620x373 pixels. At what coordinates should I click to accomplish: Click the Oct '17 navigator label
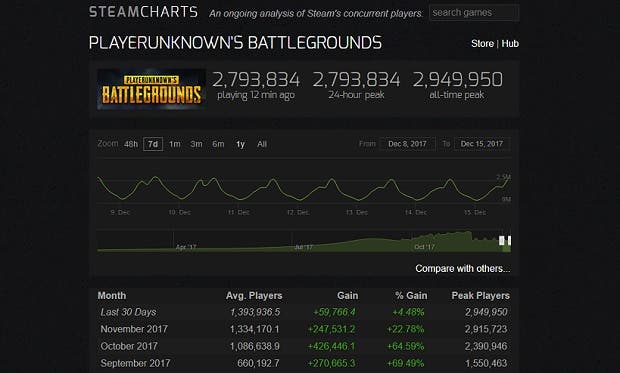point(424,247)
